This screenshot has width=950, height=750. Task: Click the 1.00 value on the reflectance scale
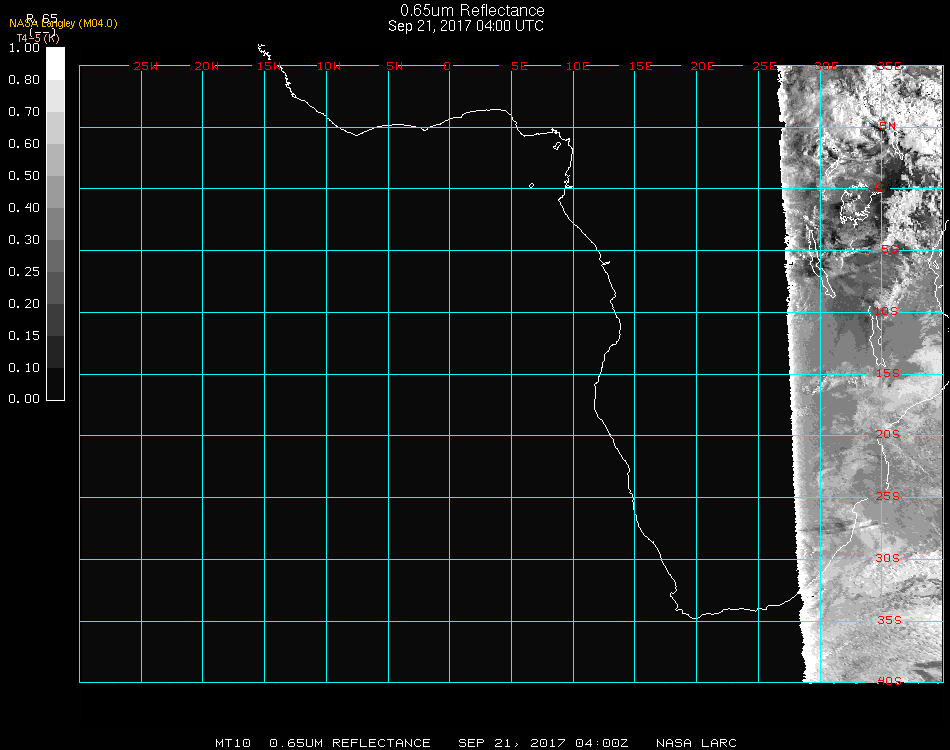click(x=23, y=48)
